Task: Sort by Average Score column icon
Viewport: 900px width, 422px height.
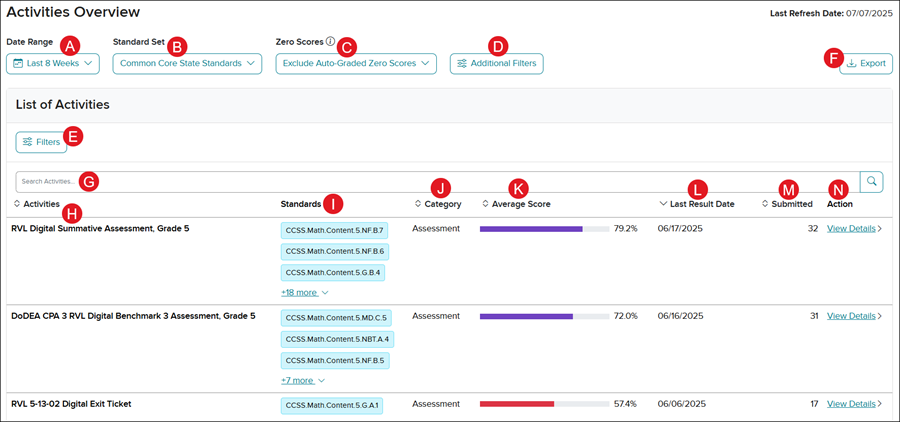Action: coord(485,204)
